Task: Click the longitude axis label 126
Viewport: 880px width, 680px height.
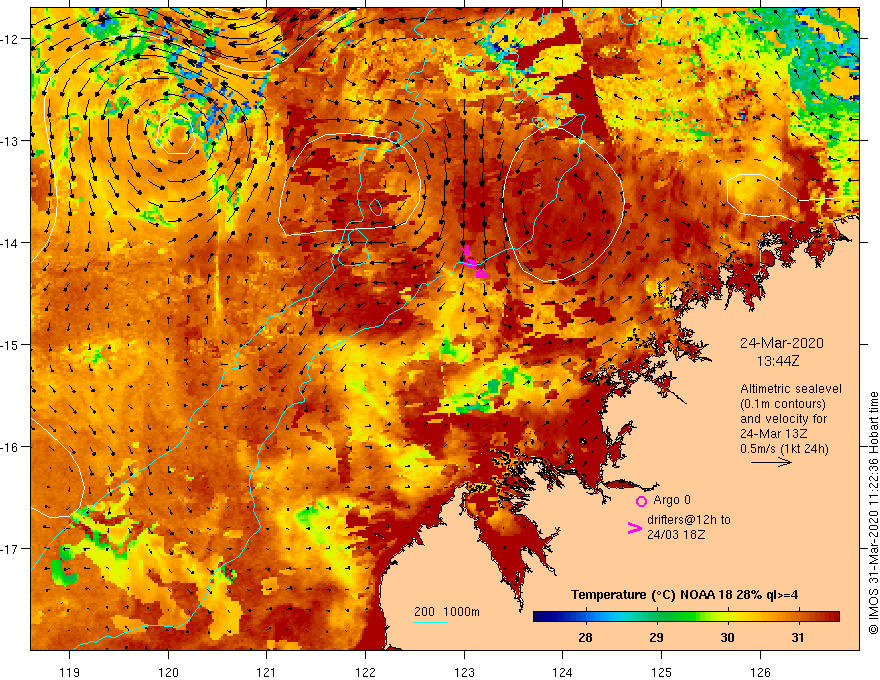Action: pos(760,672)
